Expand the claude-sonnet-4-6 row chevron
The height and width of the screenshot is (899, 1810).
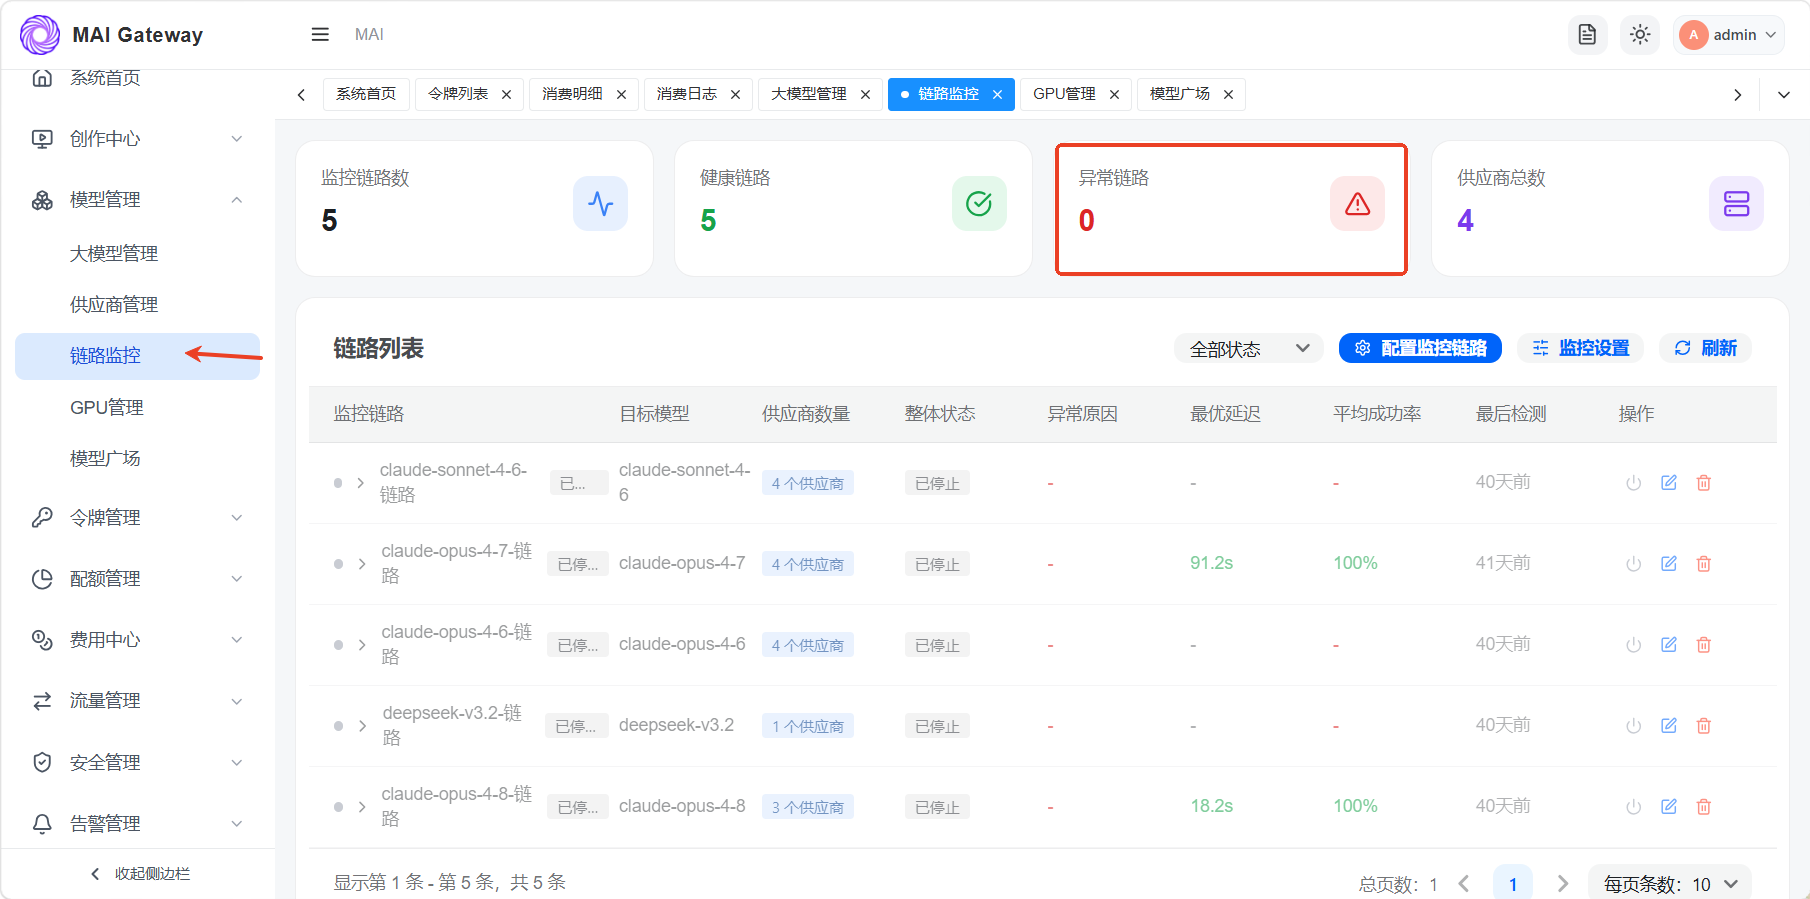pyautogui.click(x=361, y=483)
